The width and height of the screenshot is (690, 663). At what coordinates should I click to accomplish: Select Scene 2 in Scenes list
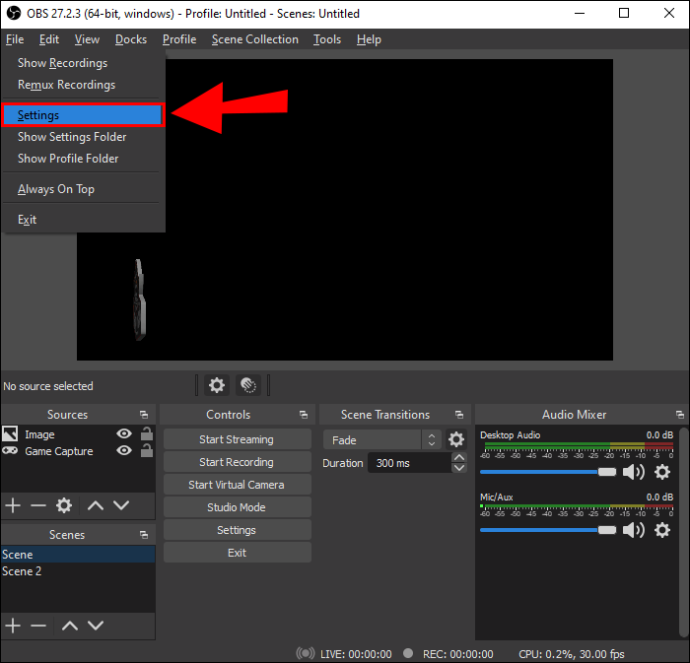(x=78, y=571)
